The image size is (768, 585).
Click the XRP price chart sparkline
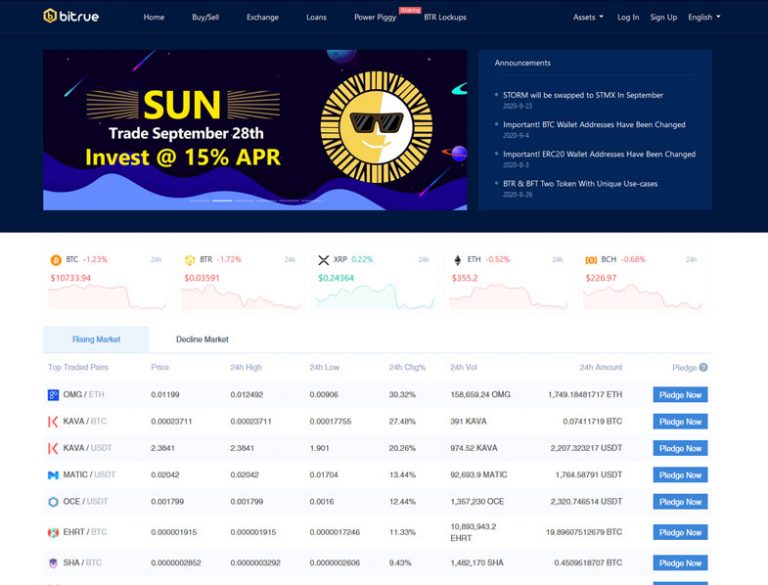click(375, 297)
